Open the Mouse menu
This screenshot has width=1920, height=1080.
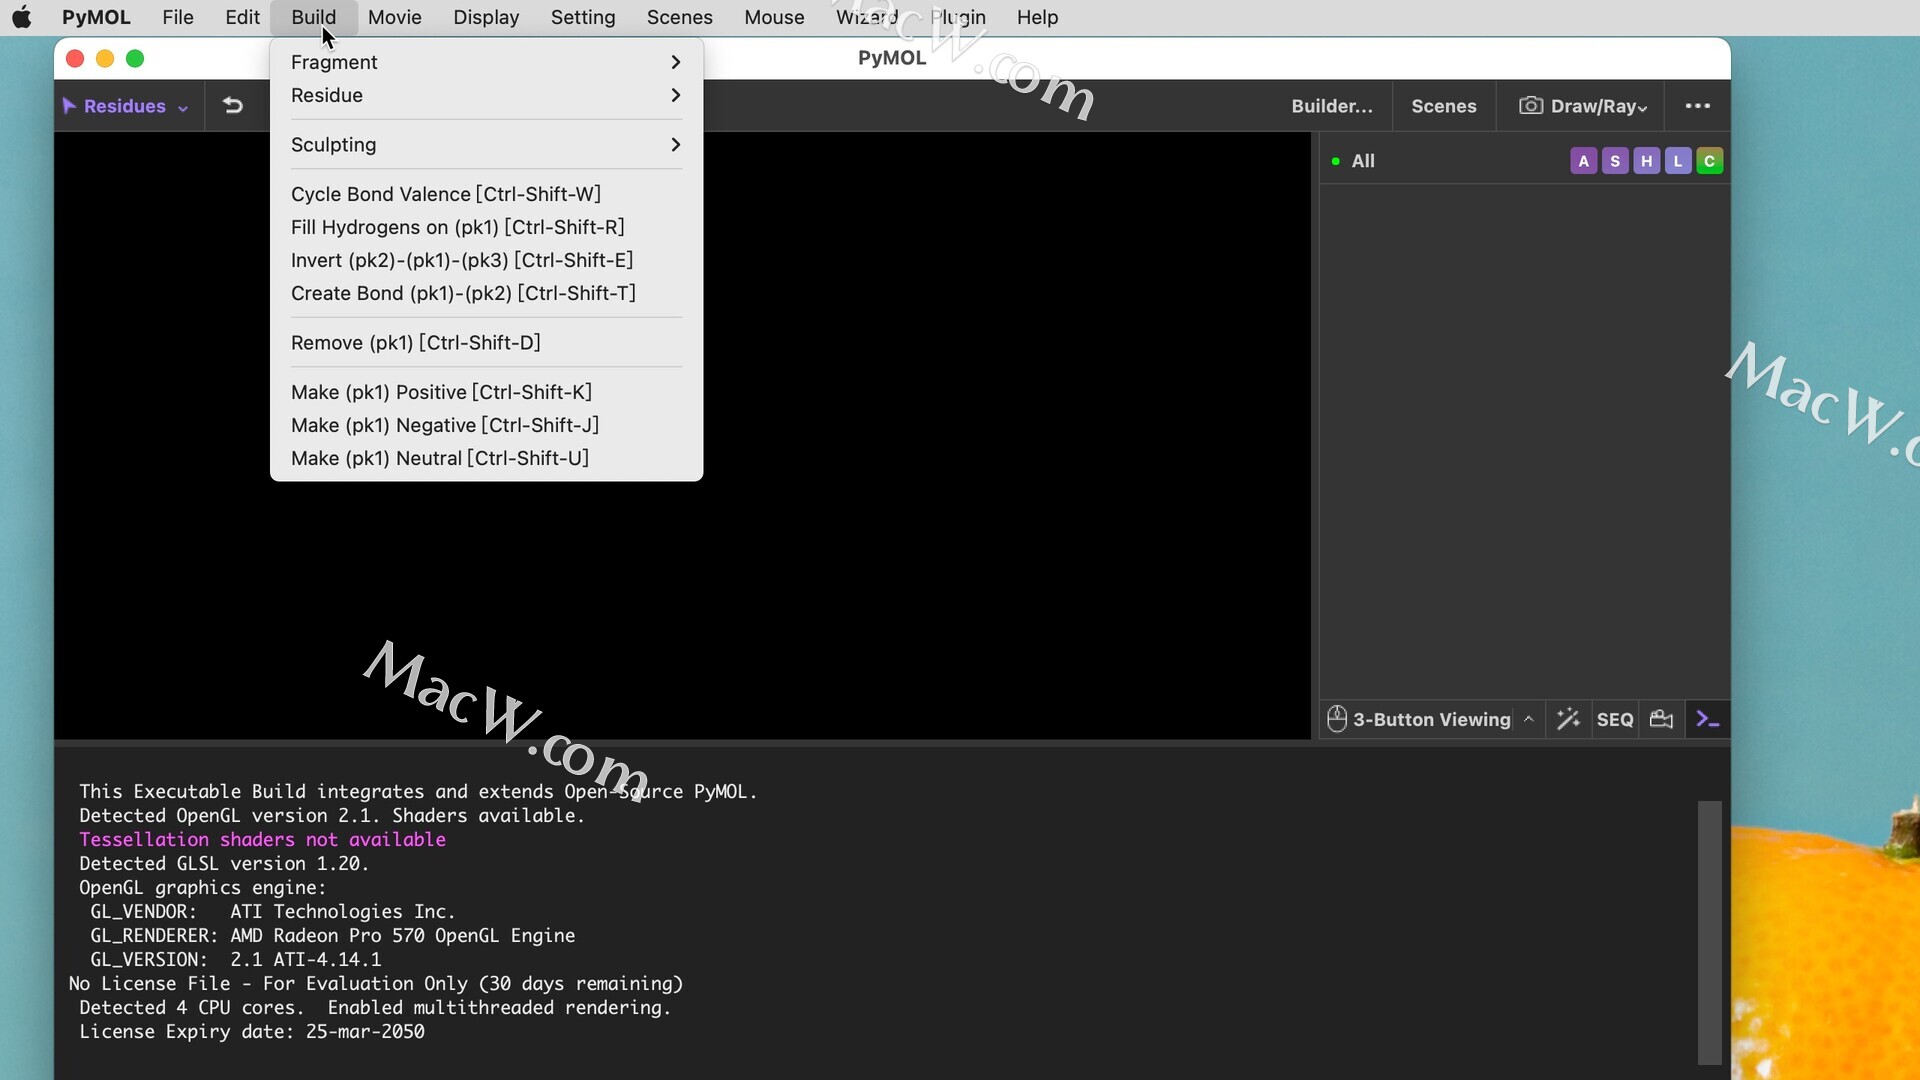pyautogui.click(x=774, y=17)
